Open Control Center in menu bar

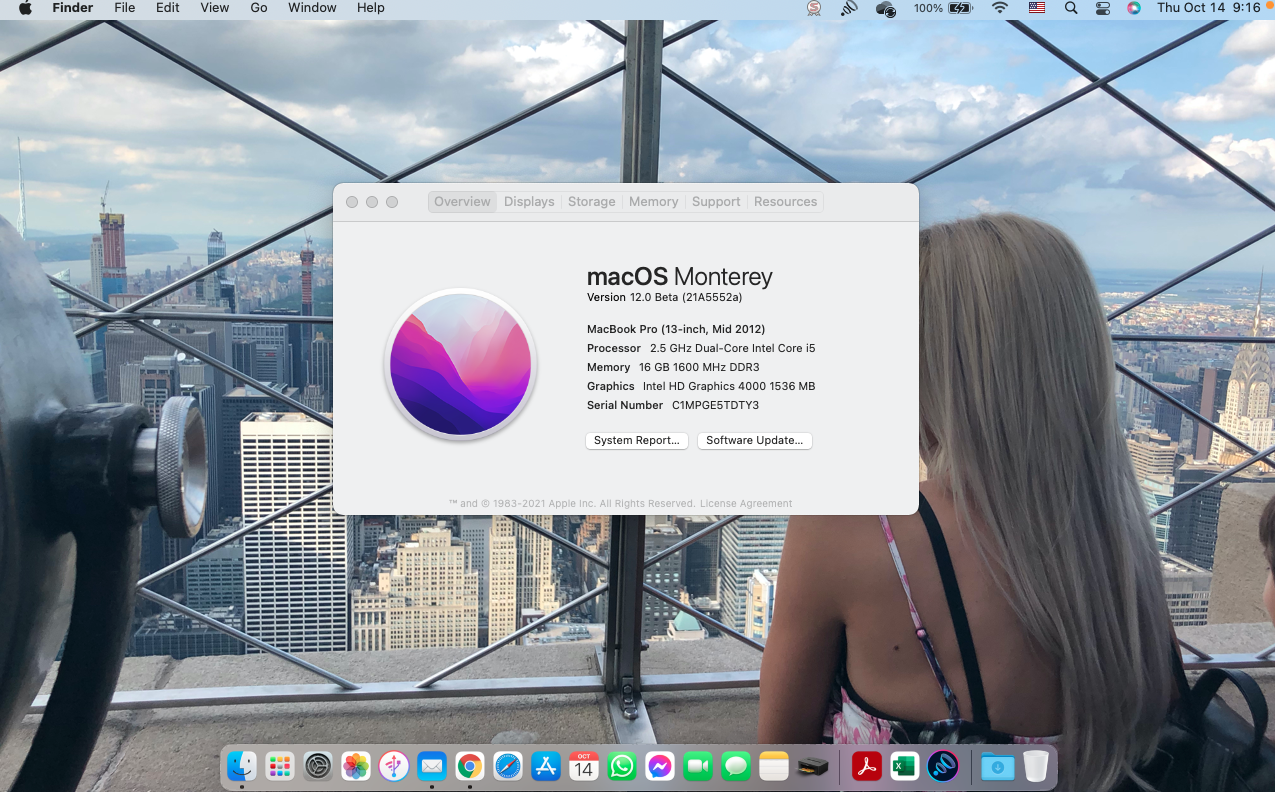click(1103, 8)
